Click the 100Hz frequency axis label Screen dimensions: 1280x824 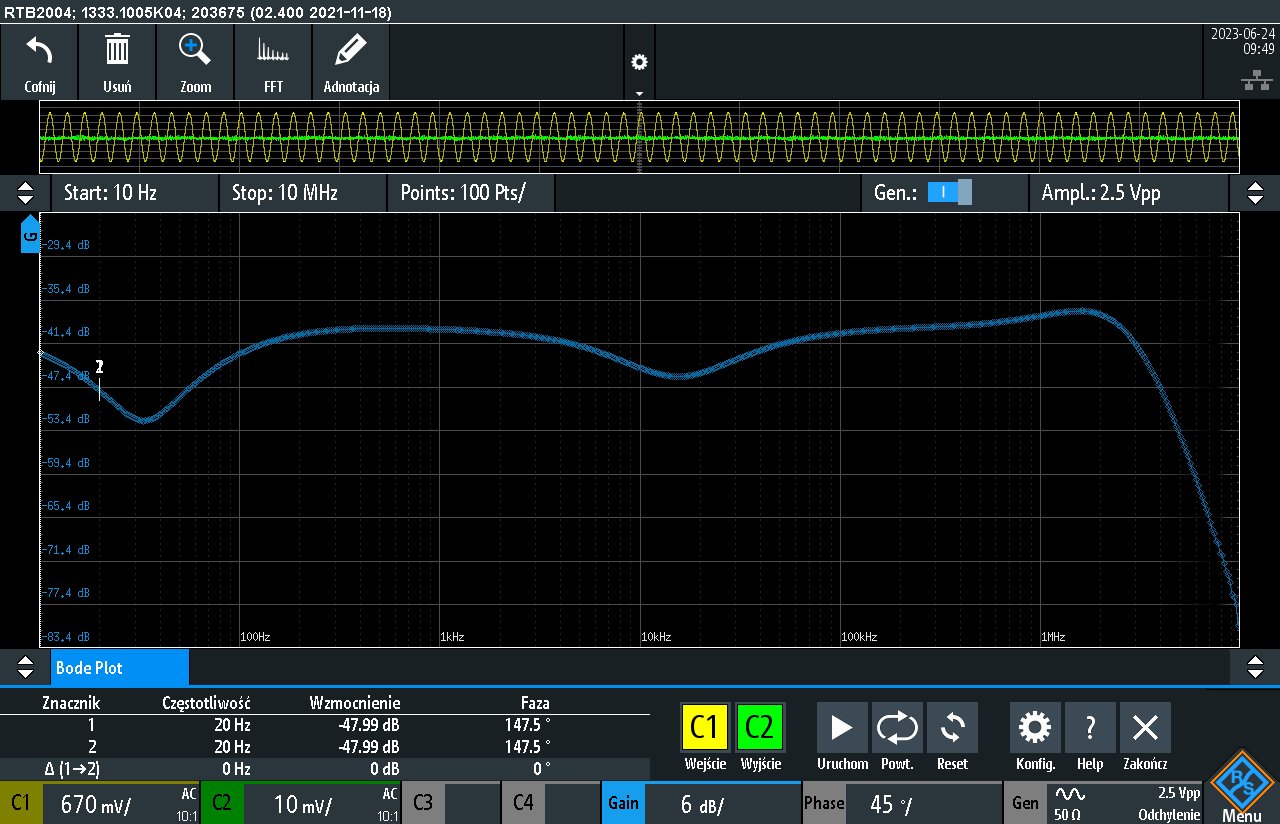256,637
